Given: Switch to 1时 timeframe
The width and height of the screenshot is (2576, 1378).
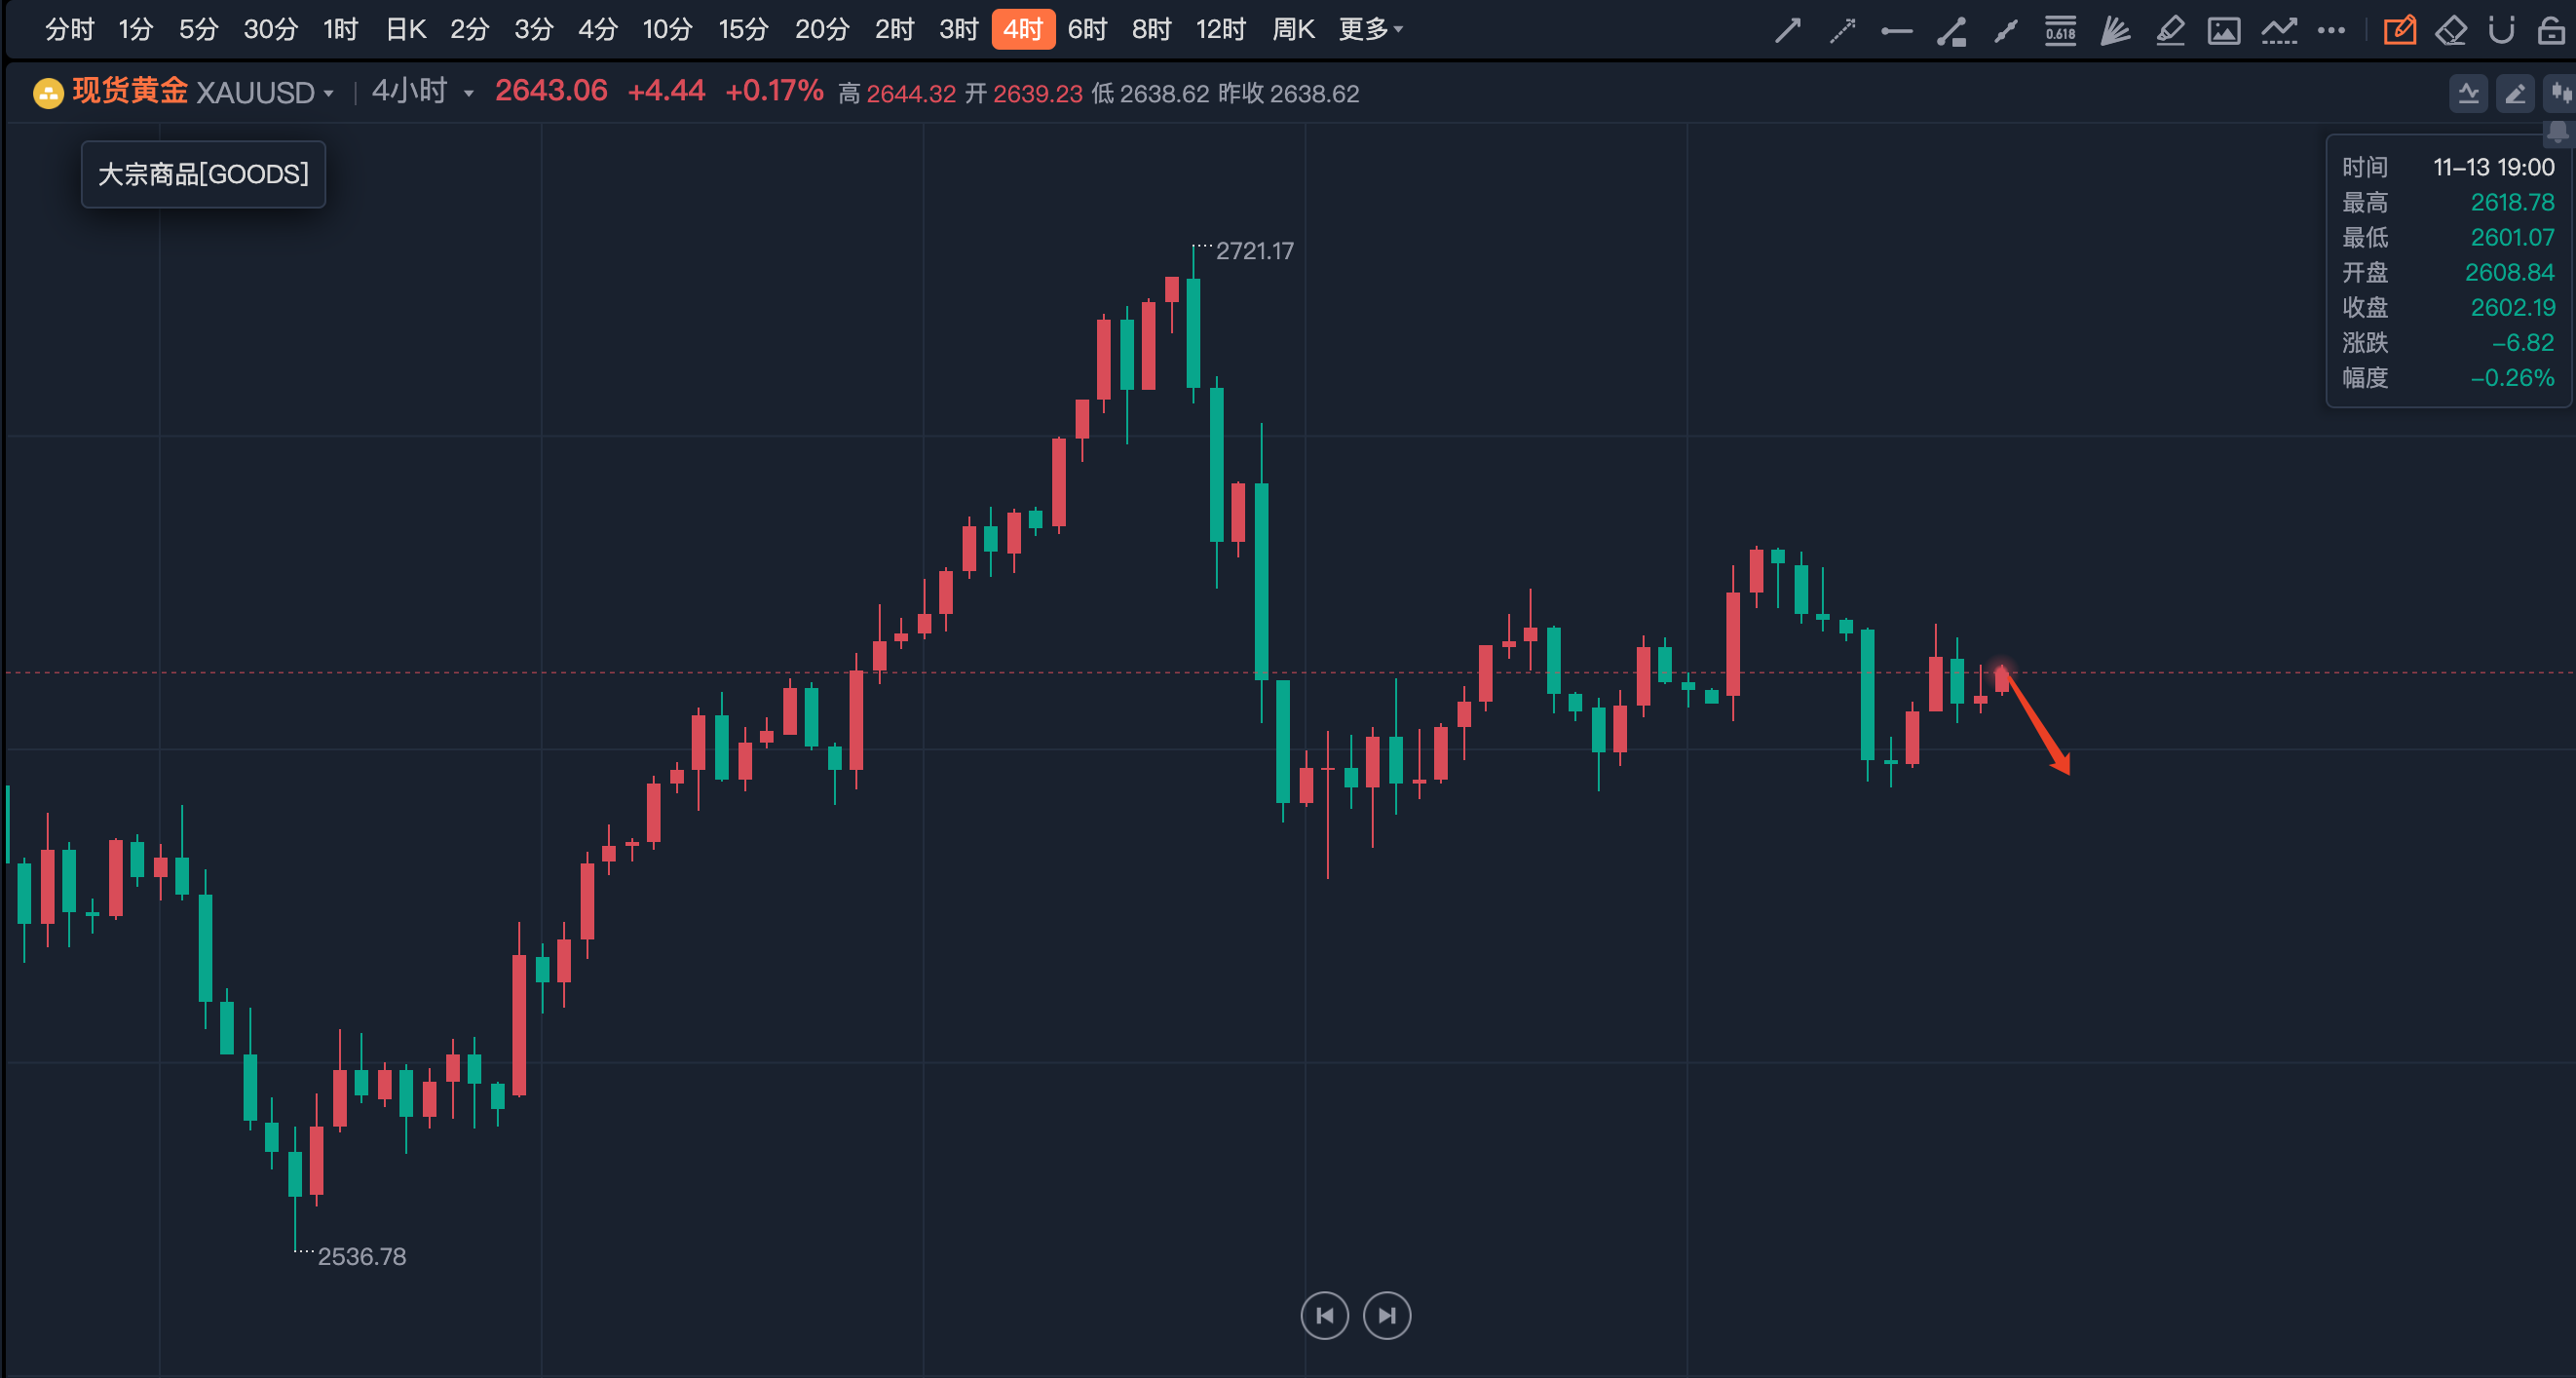Looking at the screenshot, I should pos(340,30).
